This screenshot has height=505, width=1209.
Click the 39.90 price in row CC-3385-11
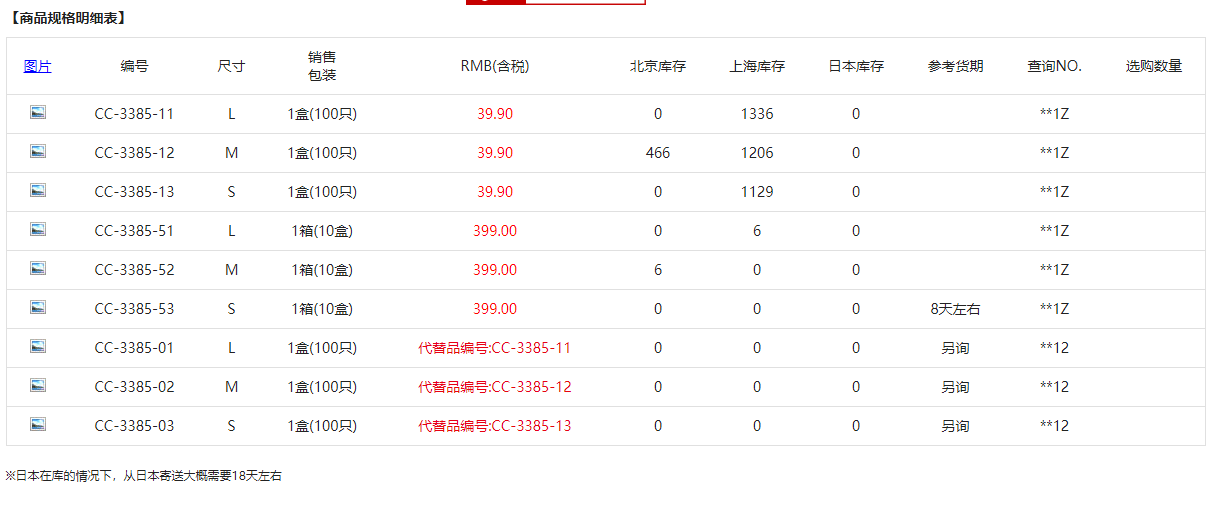click(x=495, y=114)
